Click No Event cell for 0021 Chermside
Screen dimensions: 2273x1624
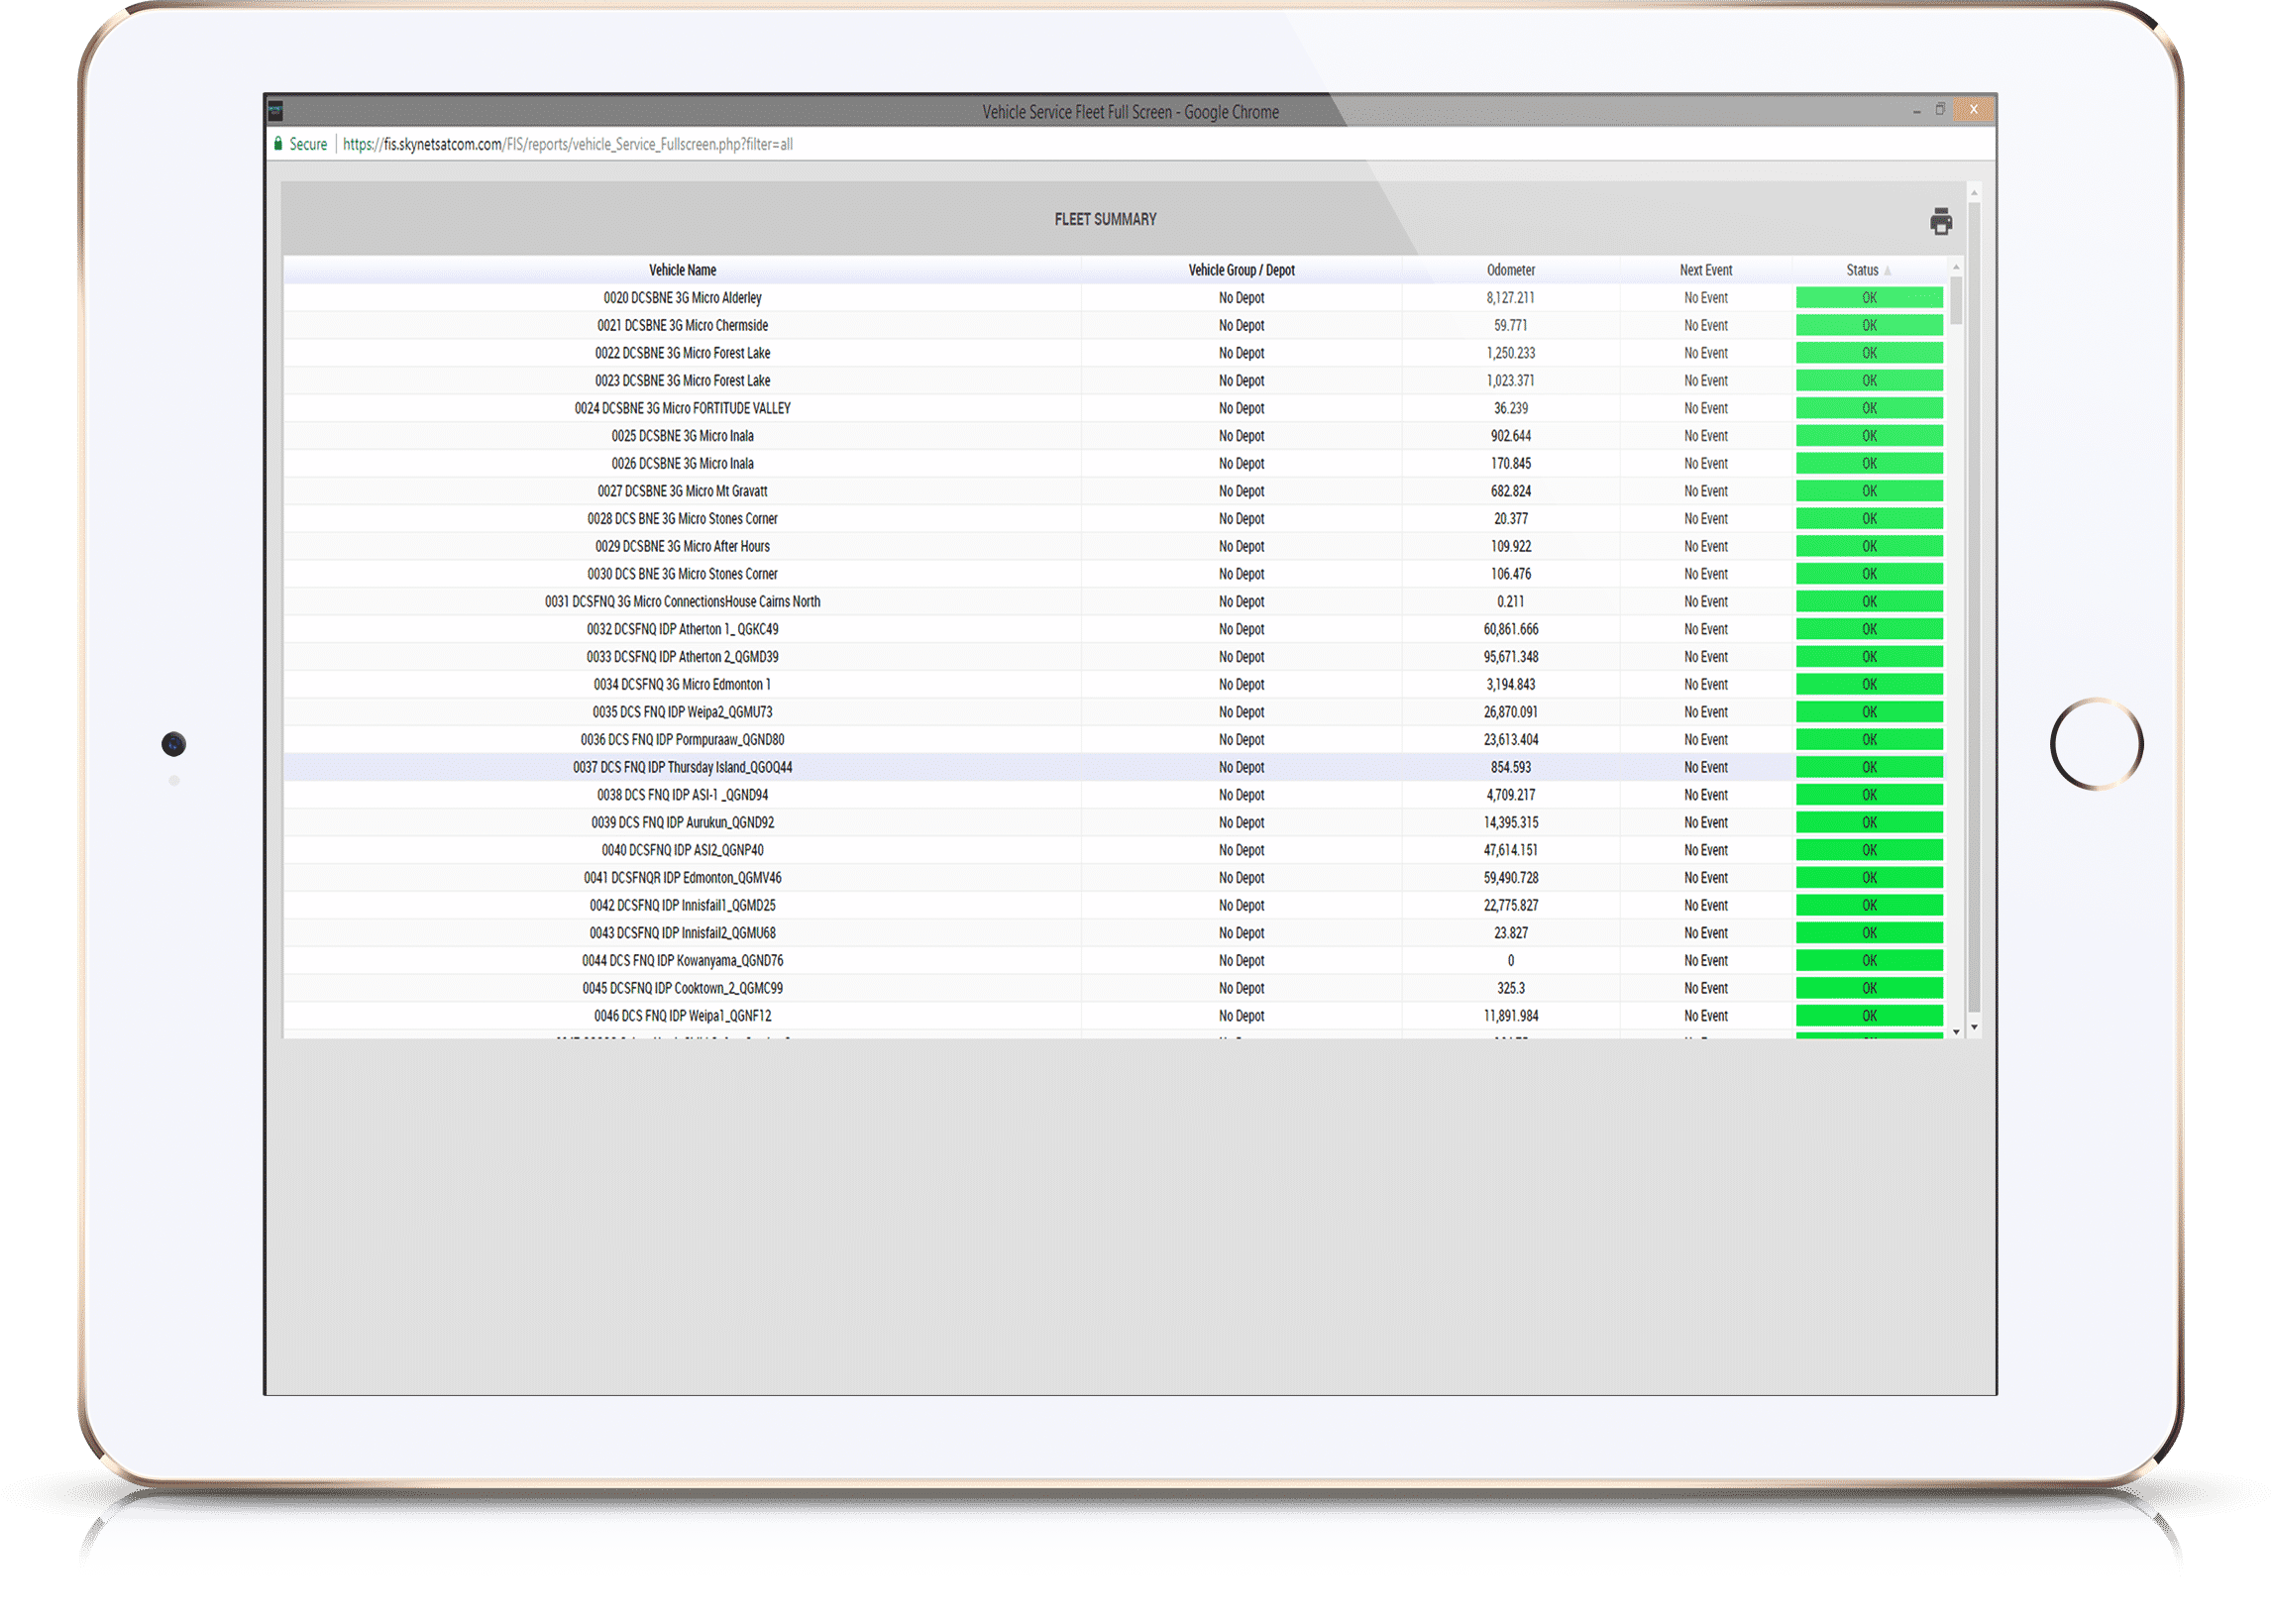(x=1705, y=325)
